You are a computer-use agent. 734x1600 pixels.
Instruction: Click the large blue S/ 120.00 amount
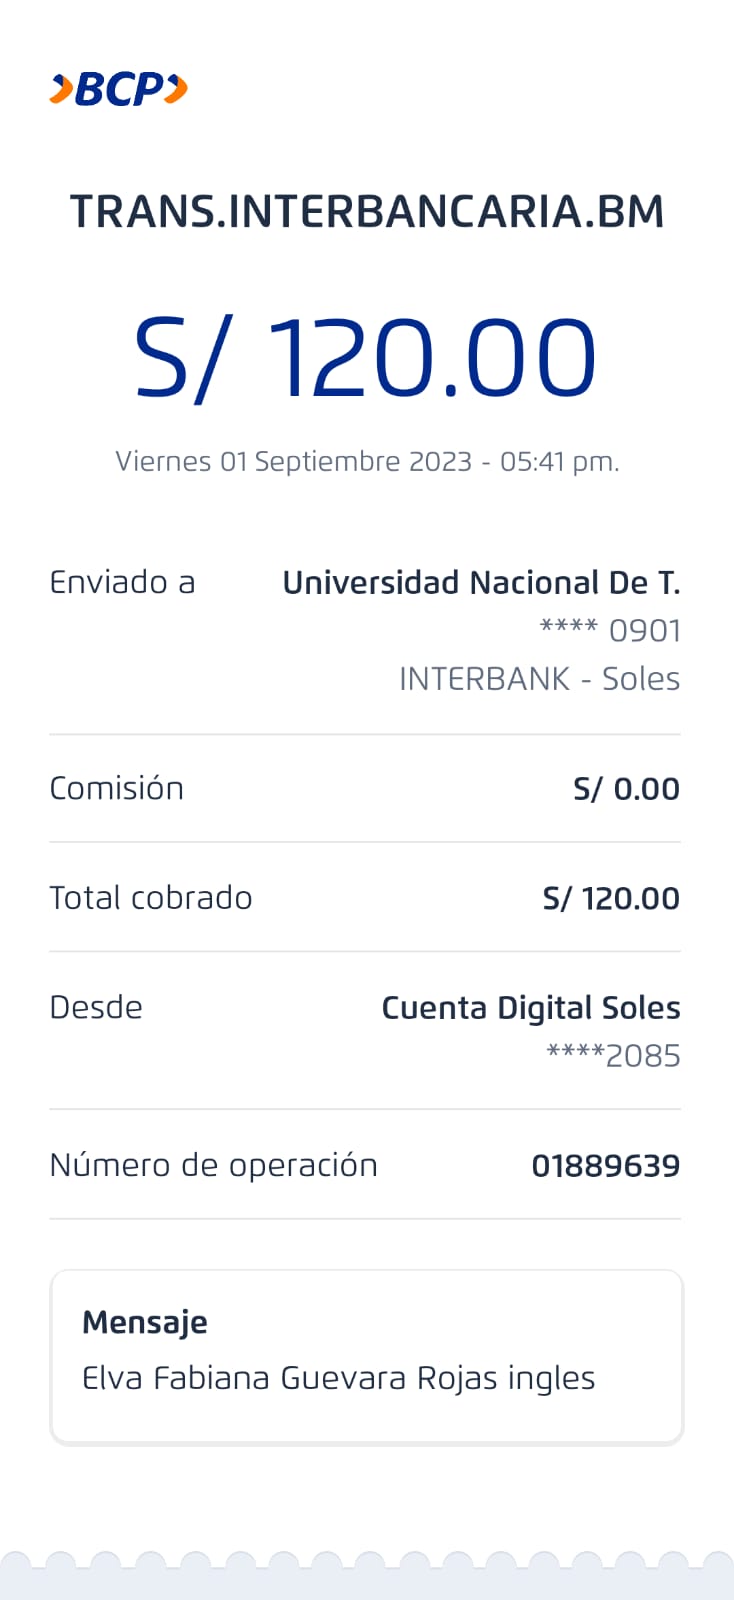[x=366, y=358]
